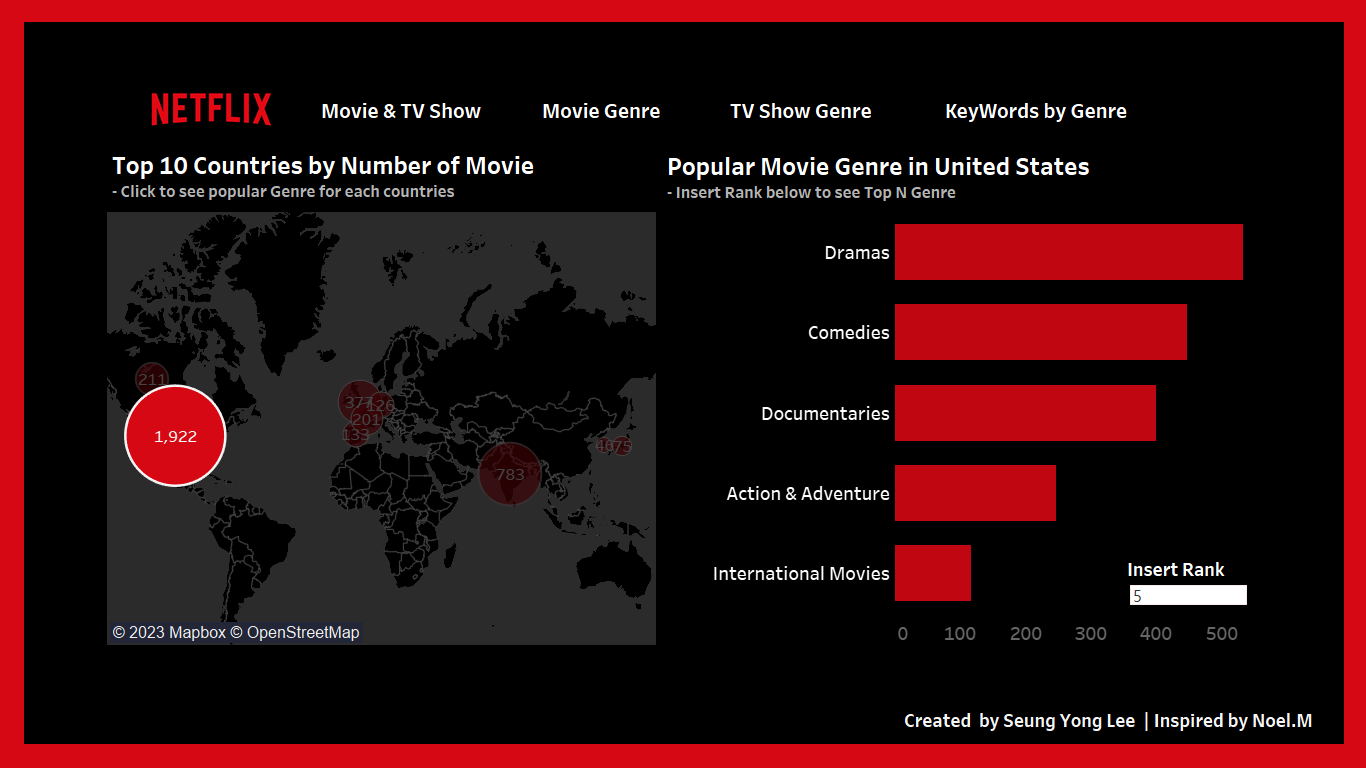Viewport: 1366px width, 768px height.
Task: Select the 75 bubble over Japan
Action: pos(622,447)
